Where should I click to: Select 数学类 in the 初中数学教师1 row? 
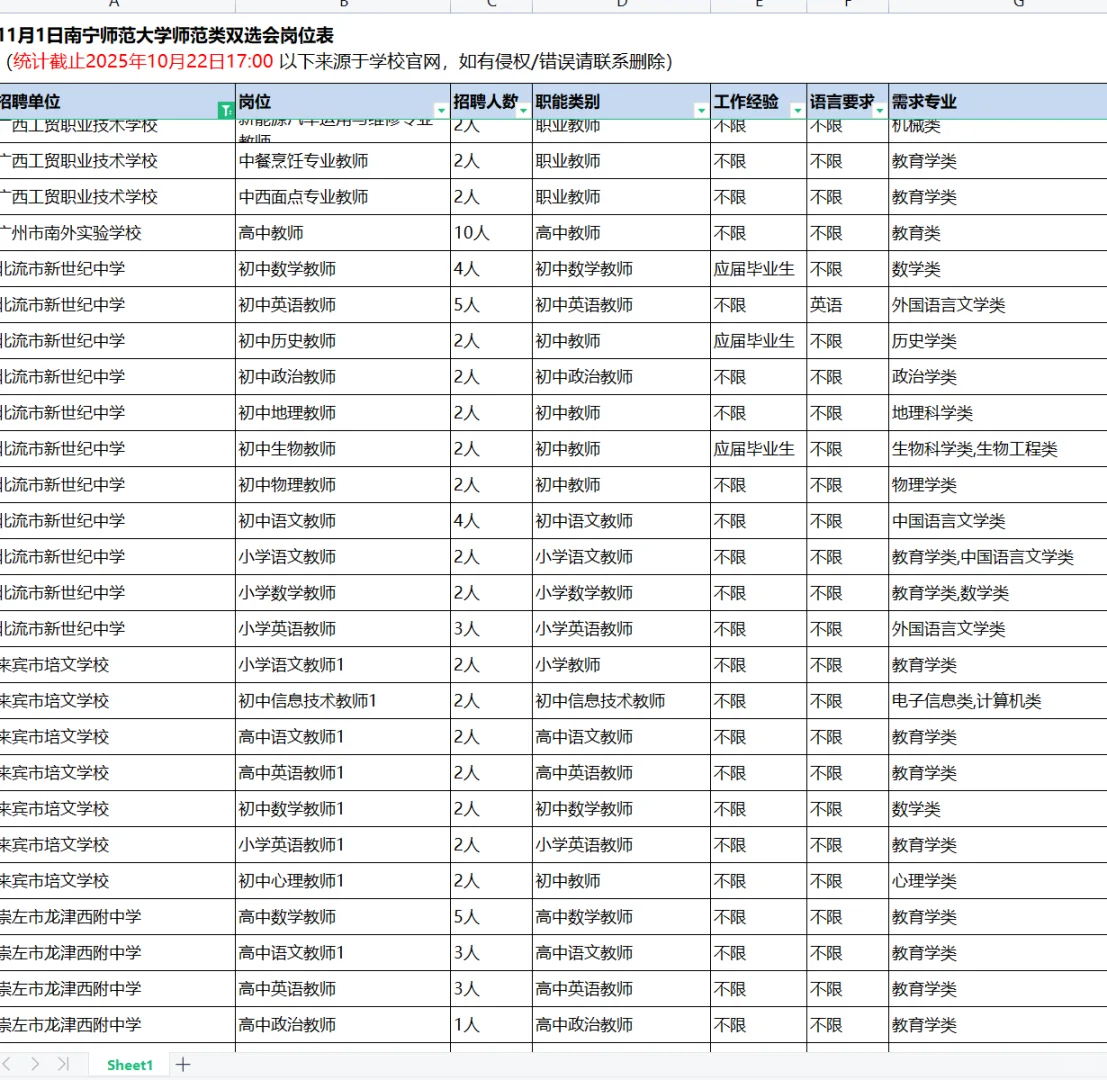click(997, 809)
